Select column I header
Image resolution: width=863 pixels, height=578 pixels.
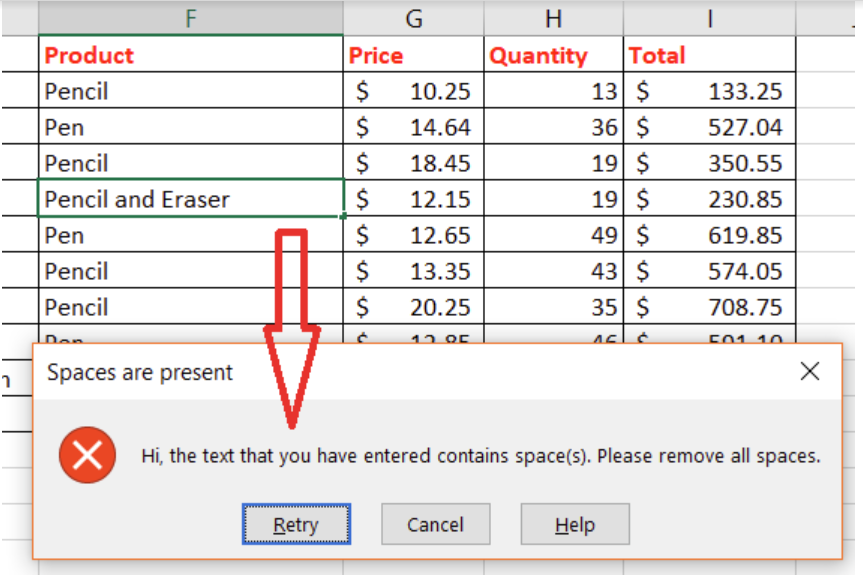point(709,17)
